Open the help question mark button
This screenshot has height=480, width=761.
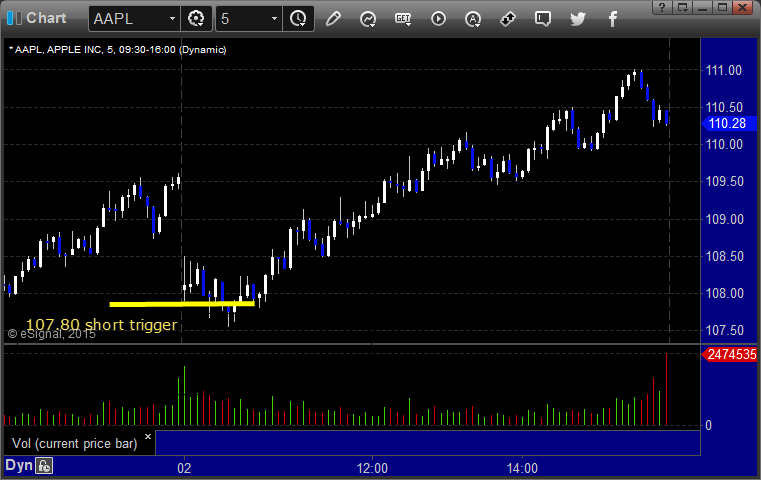pyautogui.click(x=662, y=7)
